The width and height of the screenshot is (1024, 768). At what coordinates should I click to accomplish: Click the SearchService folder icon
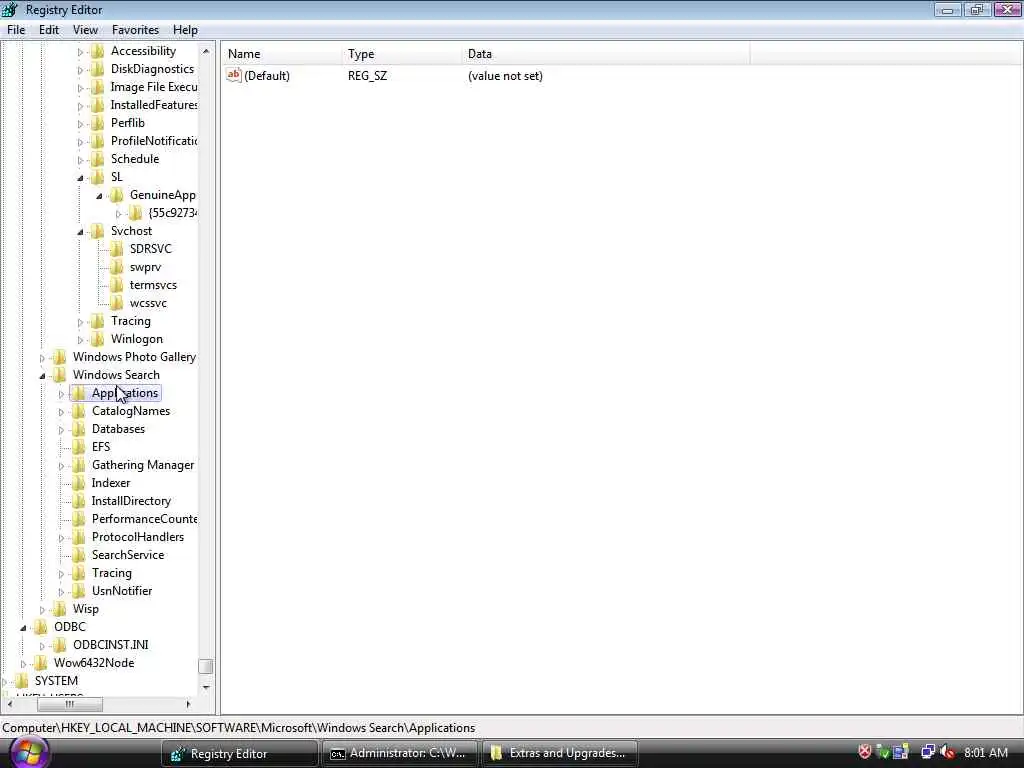tap(78, 554)
